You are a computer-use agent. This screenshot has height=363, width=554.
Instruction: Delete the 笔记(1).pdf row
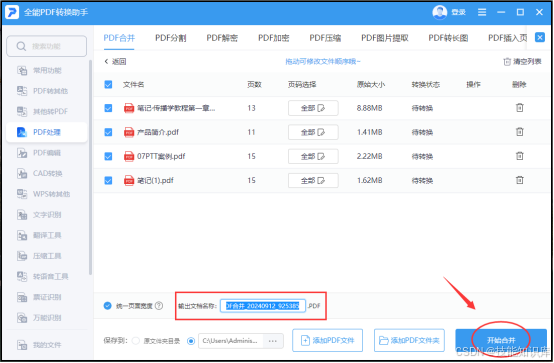(519, 180)
